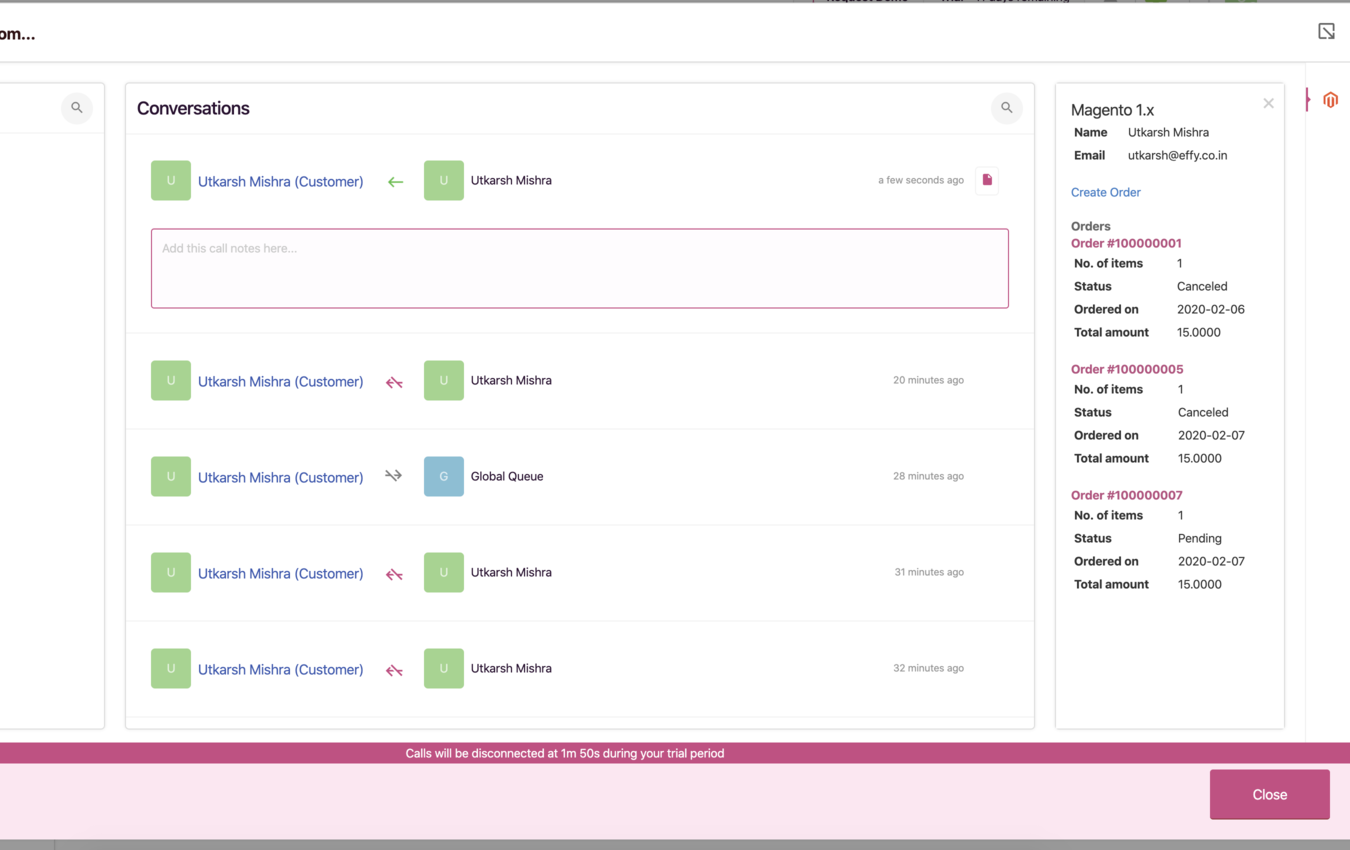Open the search in the Conversations panel
The image size is (1350, 850).
tap(1006, 108)
